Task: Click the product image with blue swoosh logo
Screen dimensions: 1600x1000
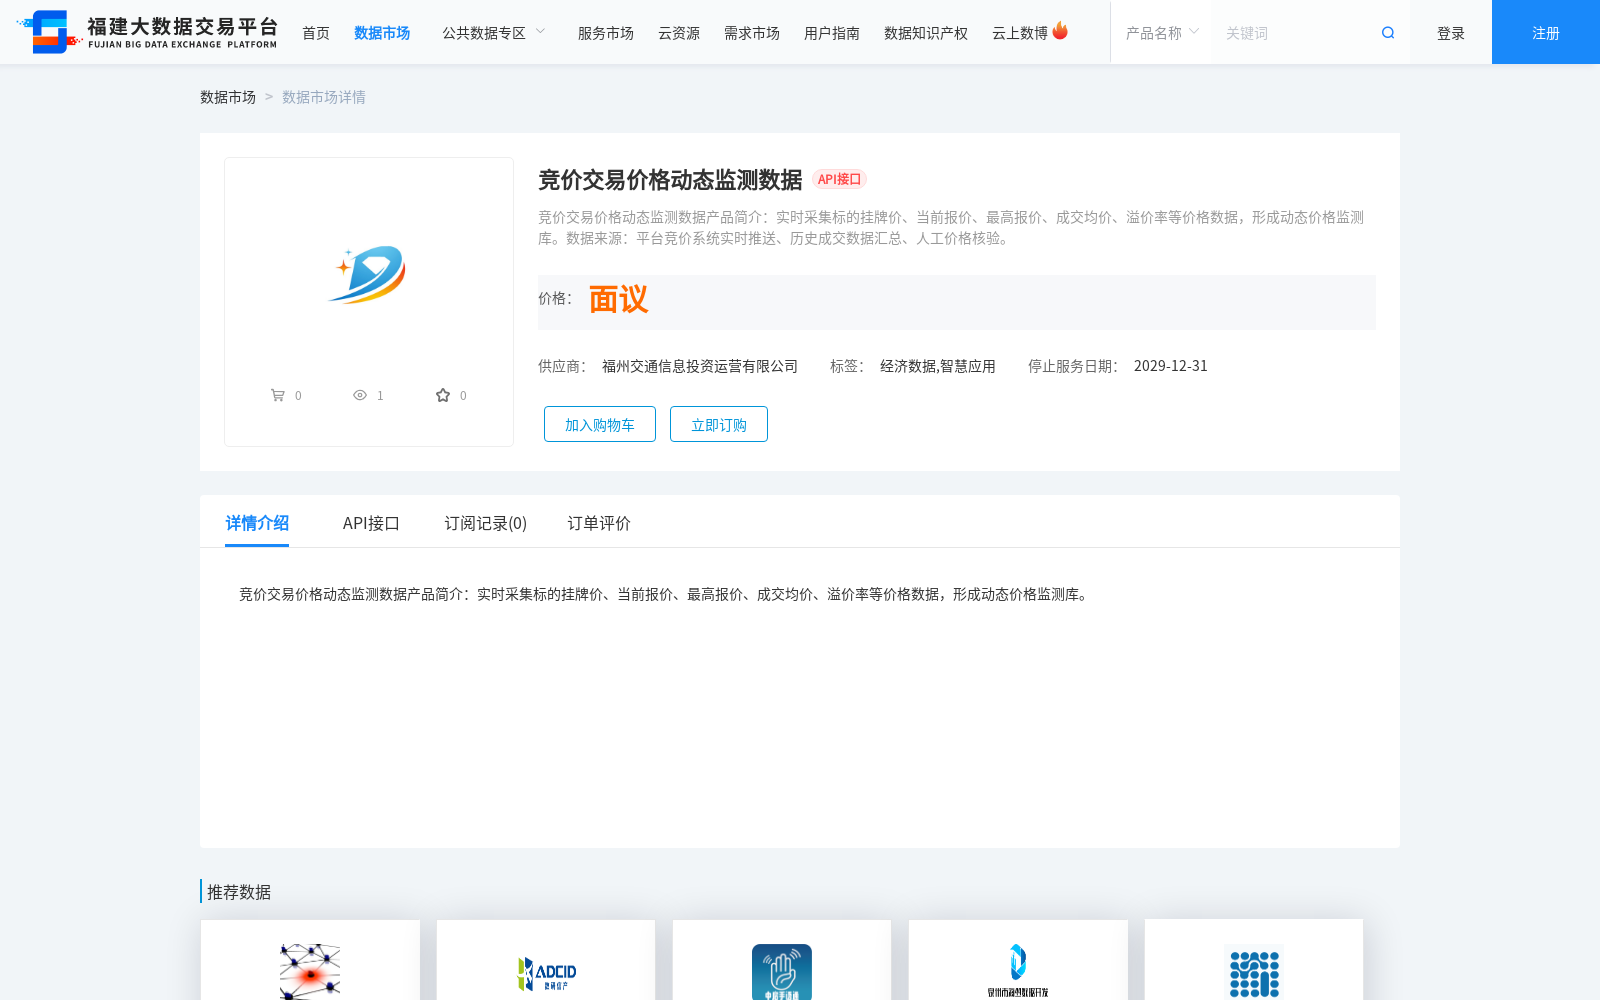Action: pyautogui.click(x=368, y=274)
